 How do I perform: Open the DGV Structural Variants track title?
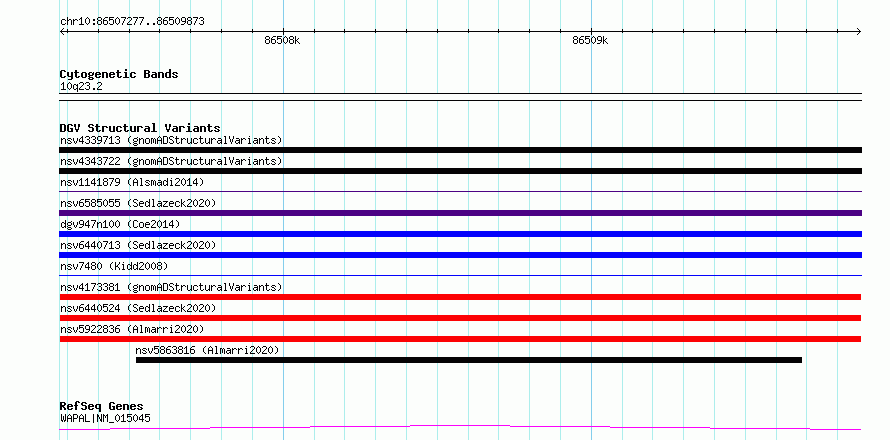[140, 128]
